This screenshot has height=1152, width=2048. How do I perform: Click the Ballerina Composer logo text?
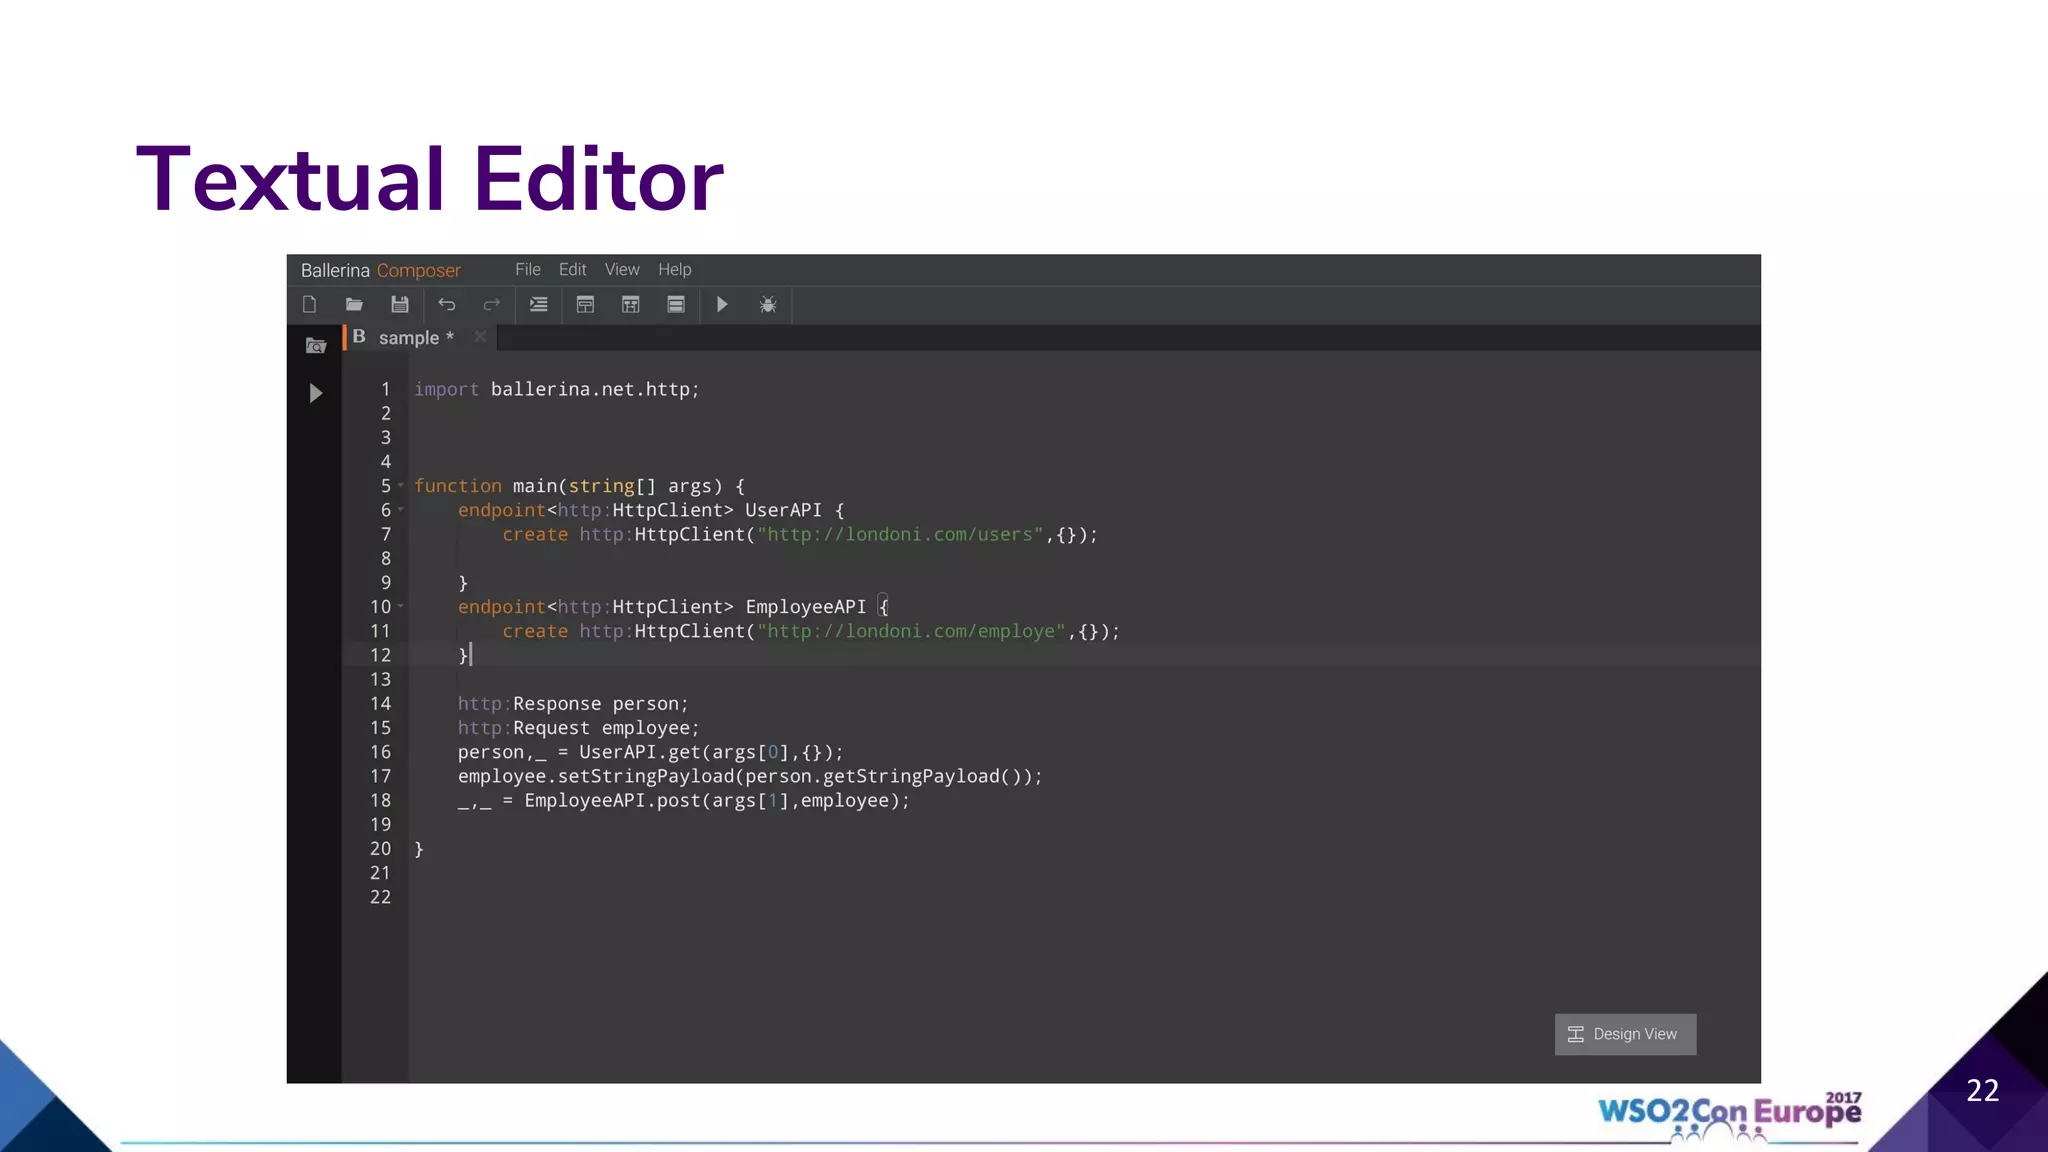[x=381, y=271]
